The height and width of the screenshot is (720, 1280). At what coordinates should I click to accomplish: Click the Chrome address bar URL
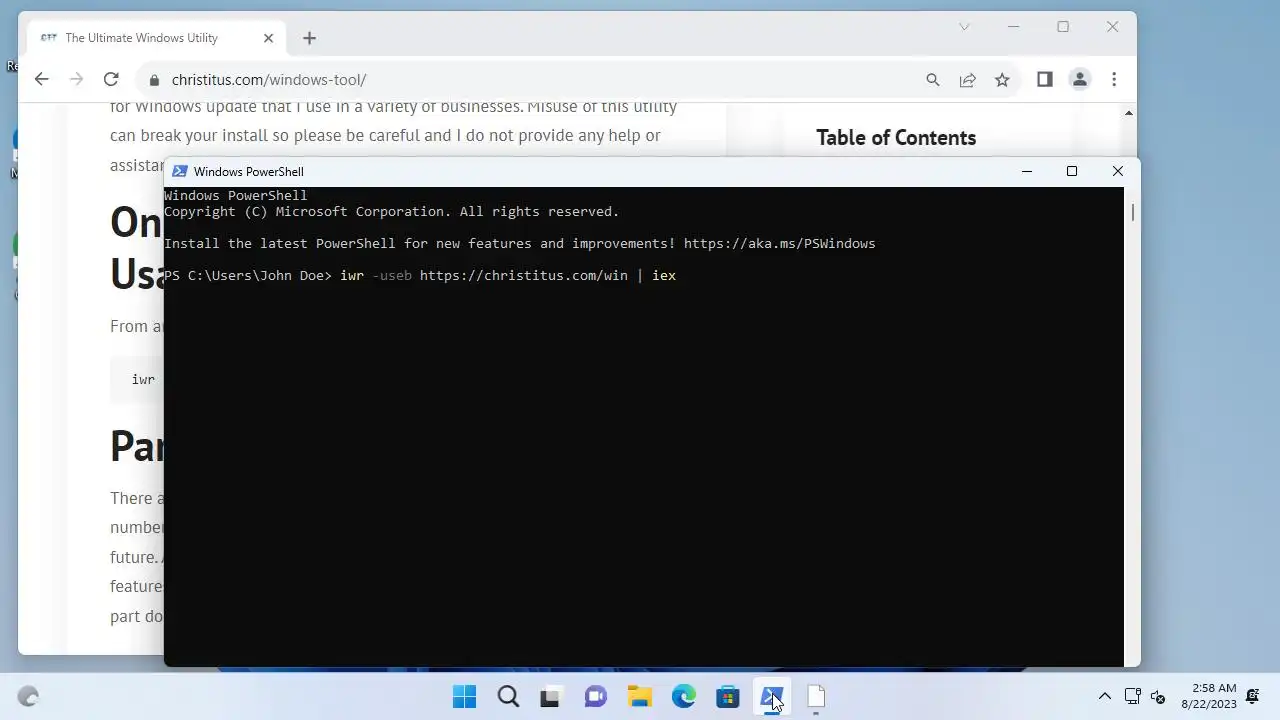269,80
